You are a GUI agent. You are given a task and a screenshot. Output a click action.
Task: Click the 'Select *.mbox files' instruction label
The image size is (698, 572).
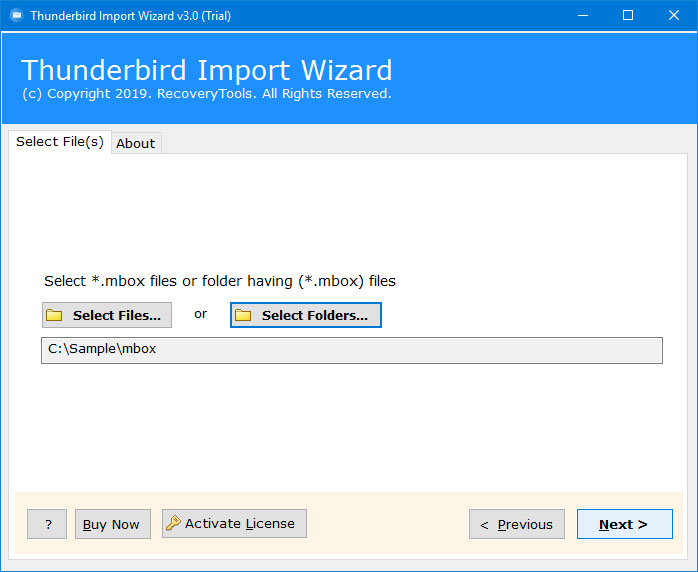pos(220,281)
